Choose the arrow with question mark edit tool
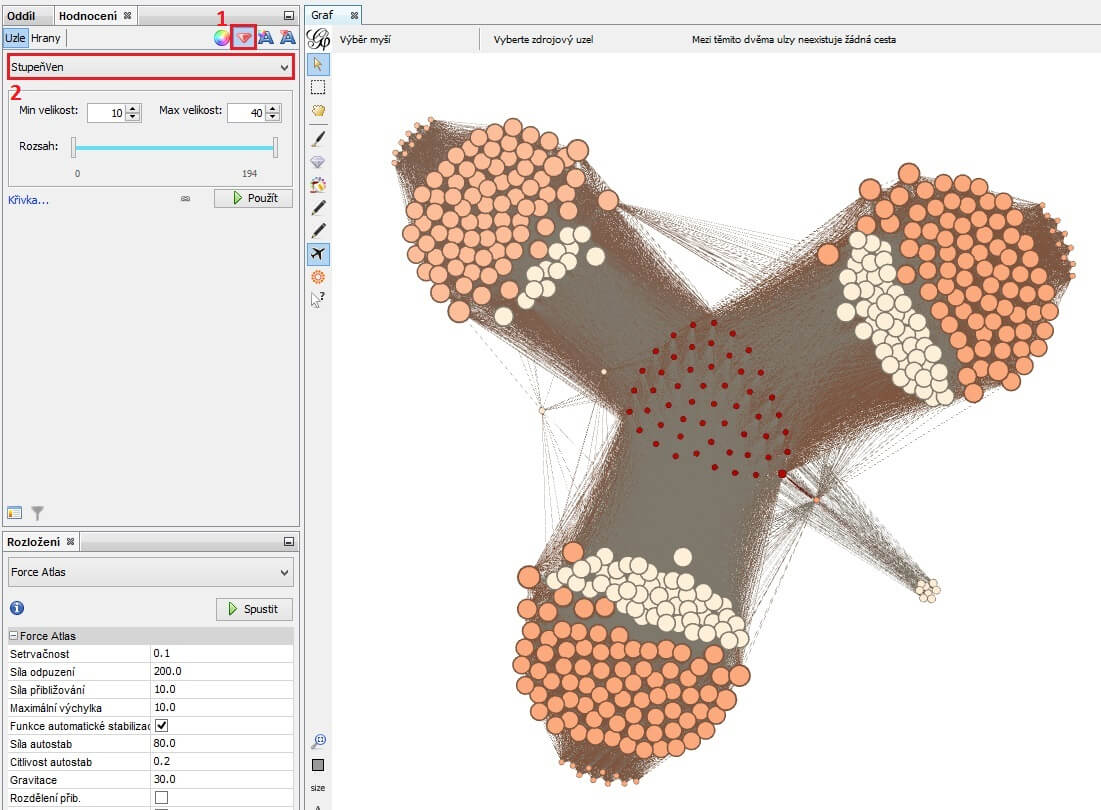 point(318,300)
